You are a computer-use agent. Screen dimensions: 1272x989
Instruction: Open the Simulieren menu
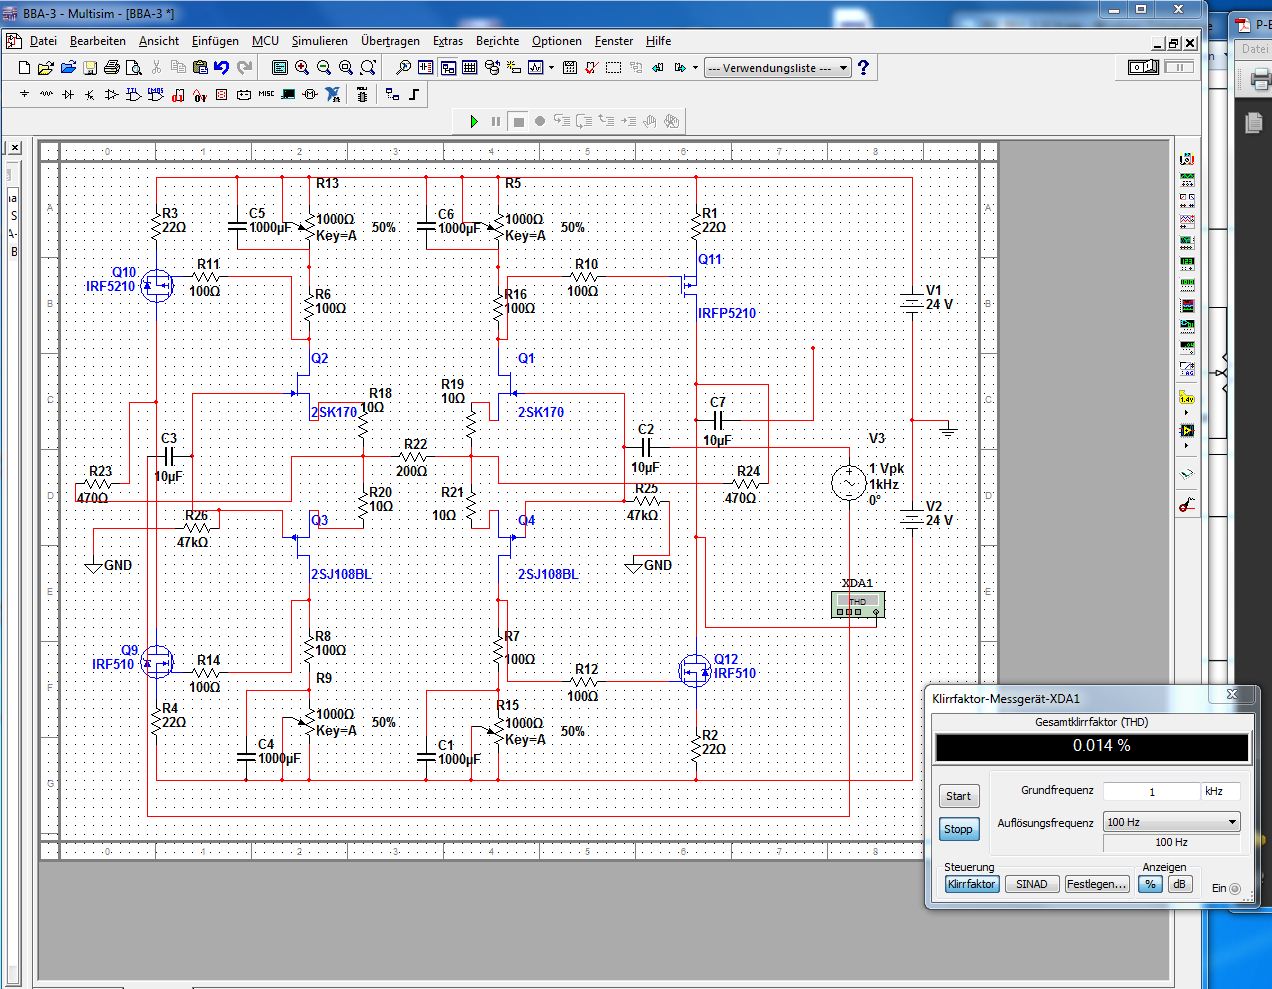[x=320, y=41]
